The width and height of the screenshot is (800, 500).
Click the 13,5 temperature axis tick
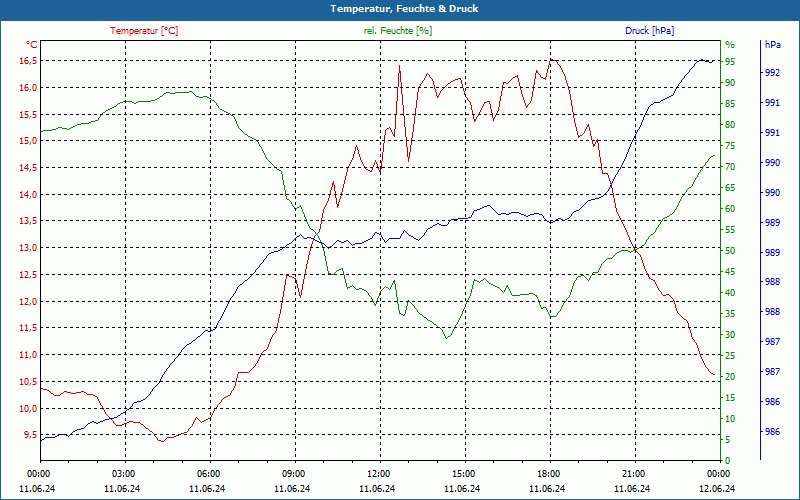[29, 221]
